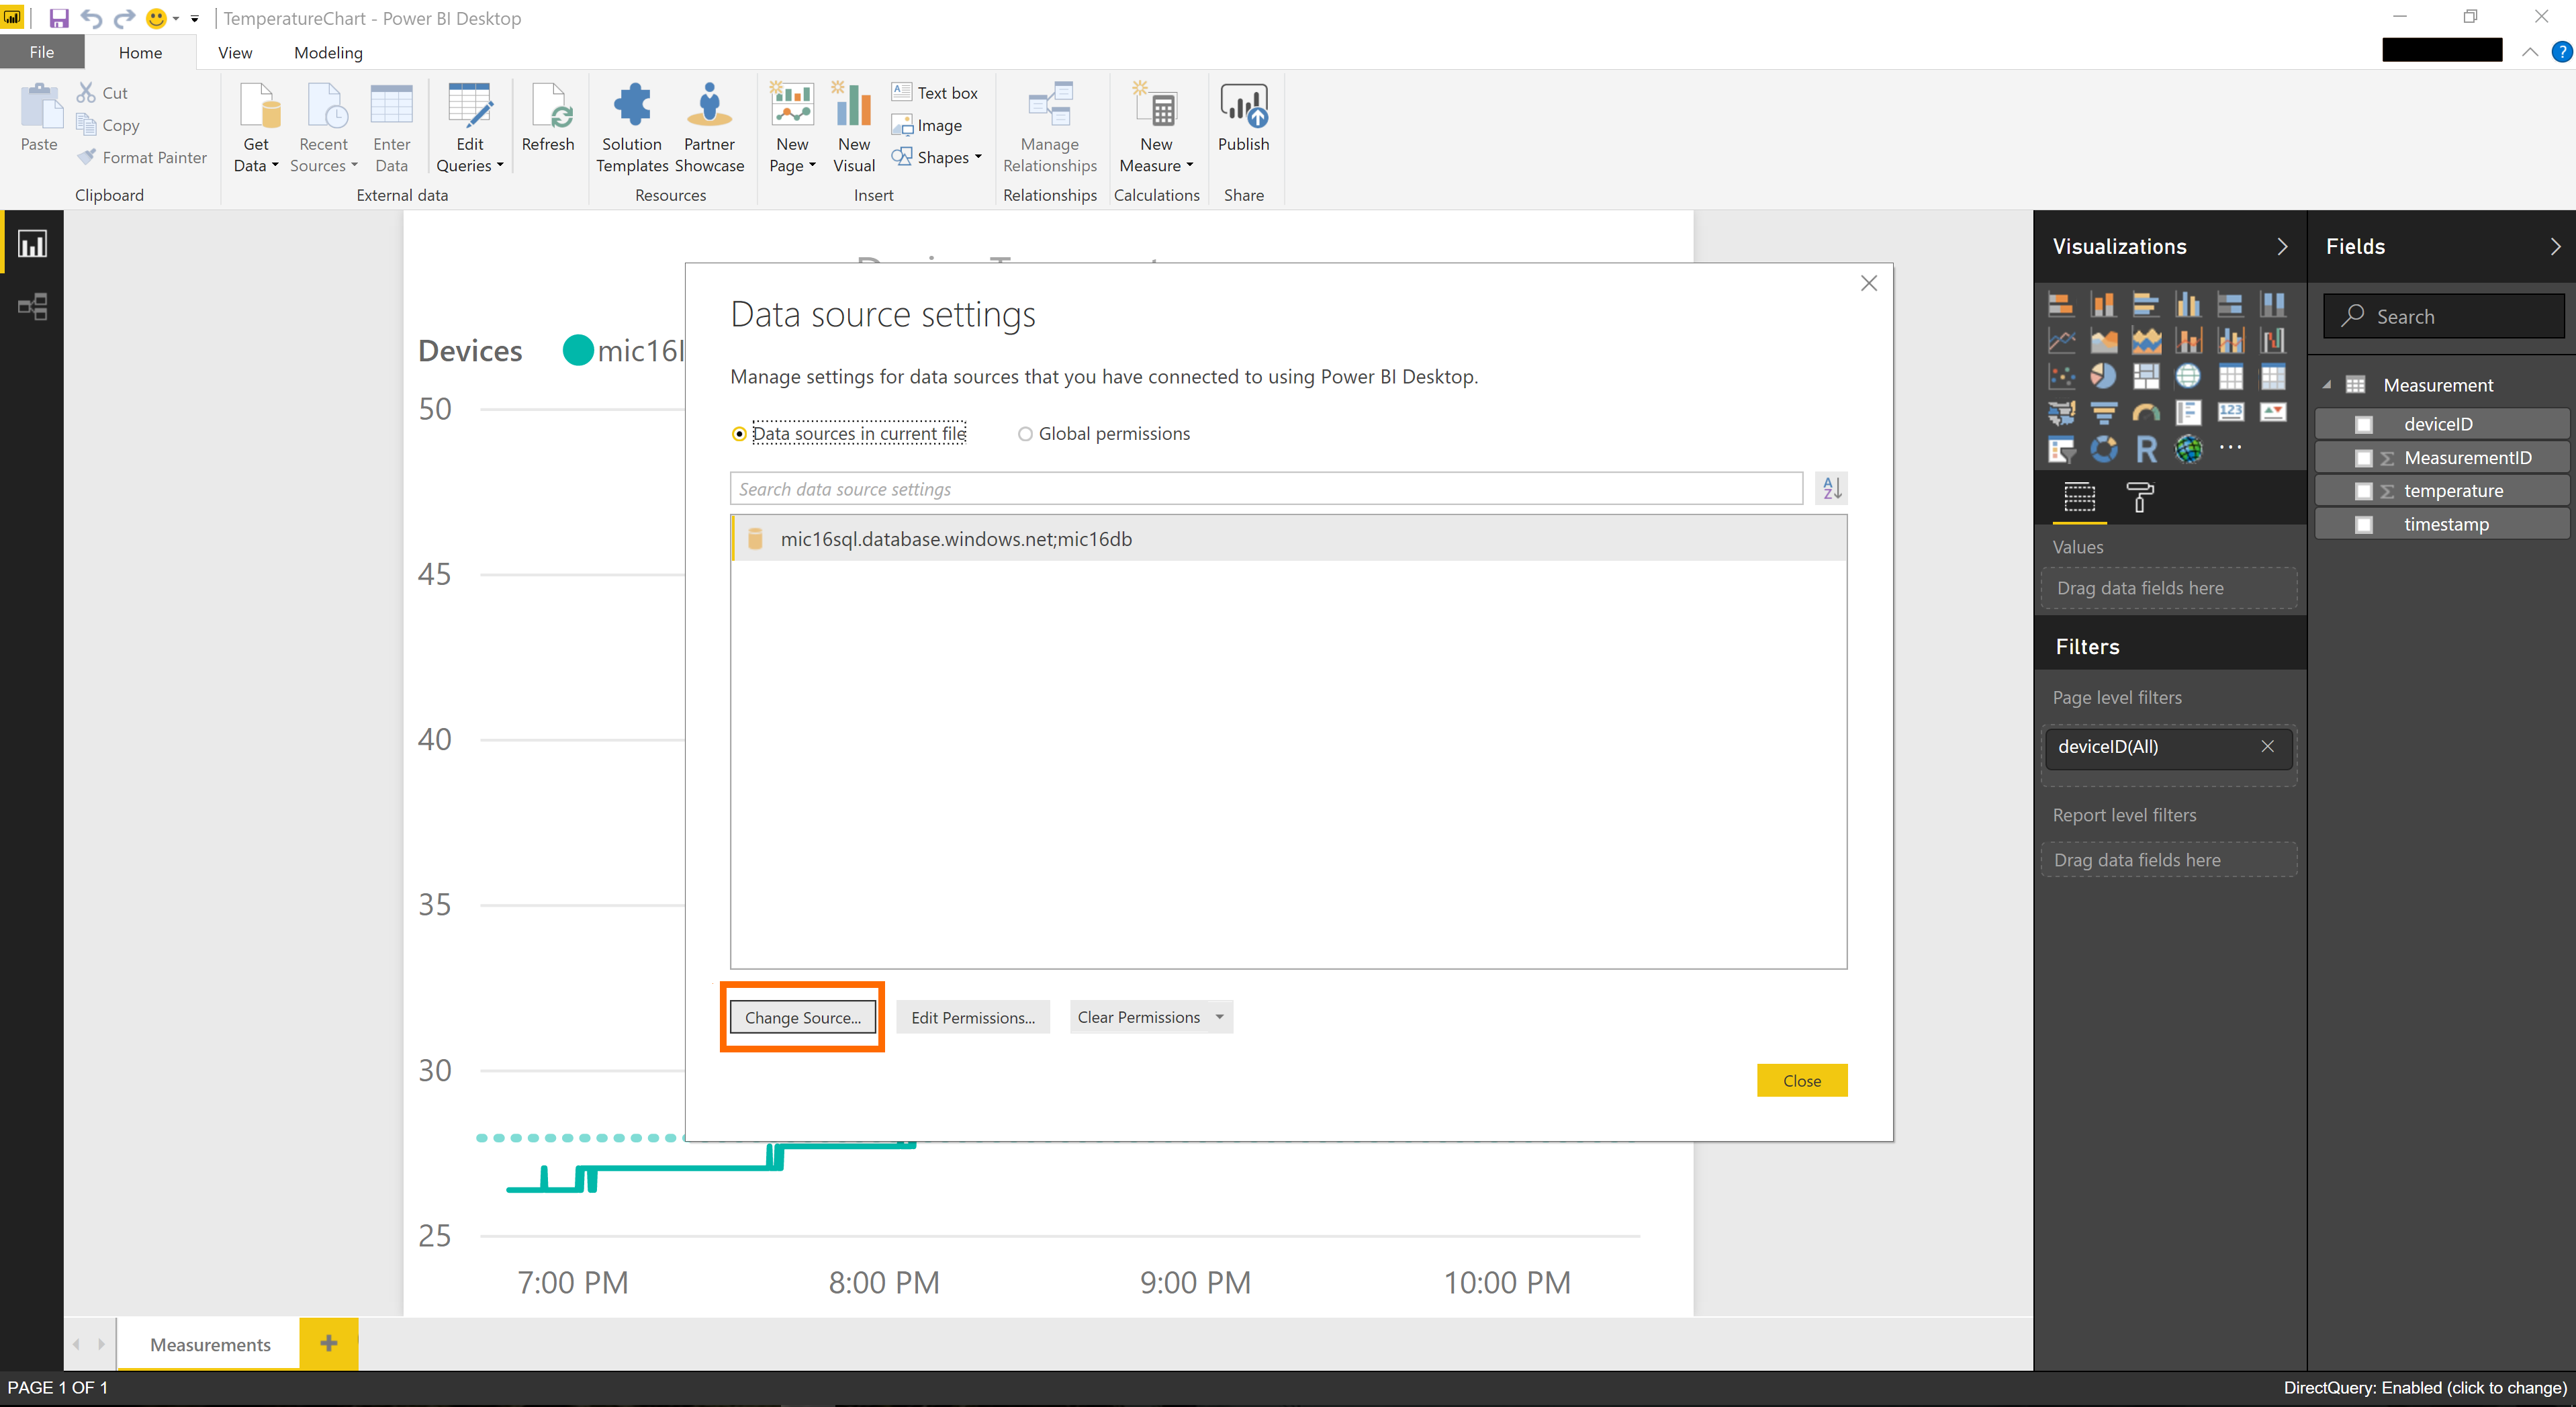Screen dimensions: 2576x1407
Task: Select the donut chart visualization
Action: tap(2103, 450)
